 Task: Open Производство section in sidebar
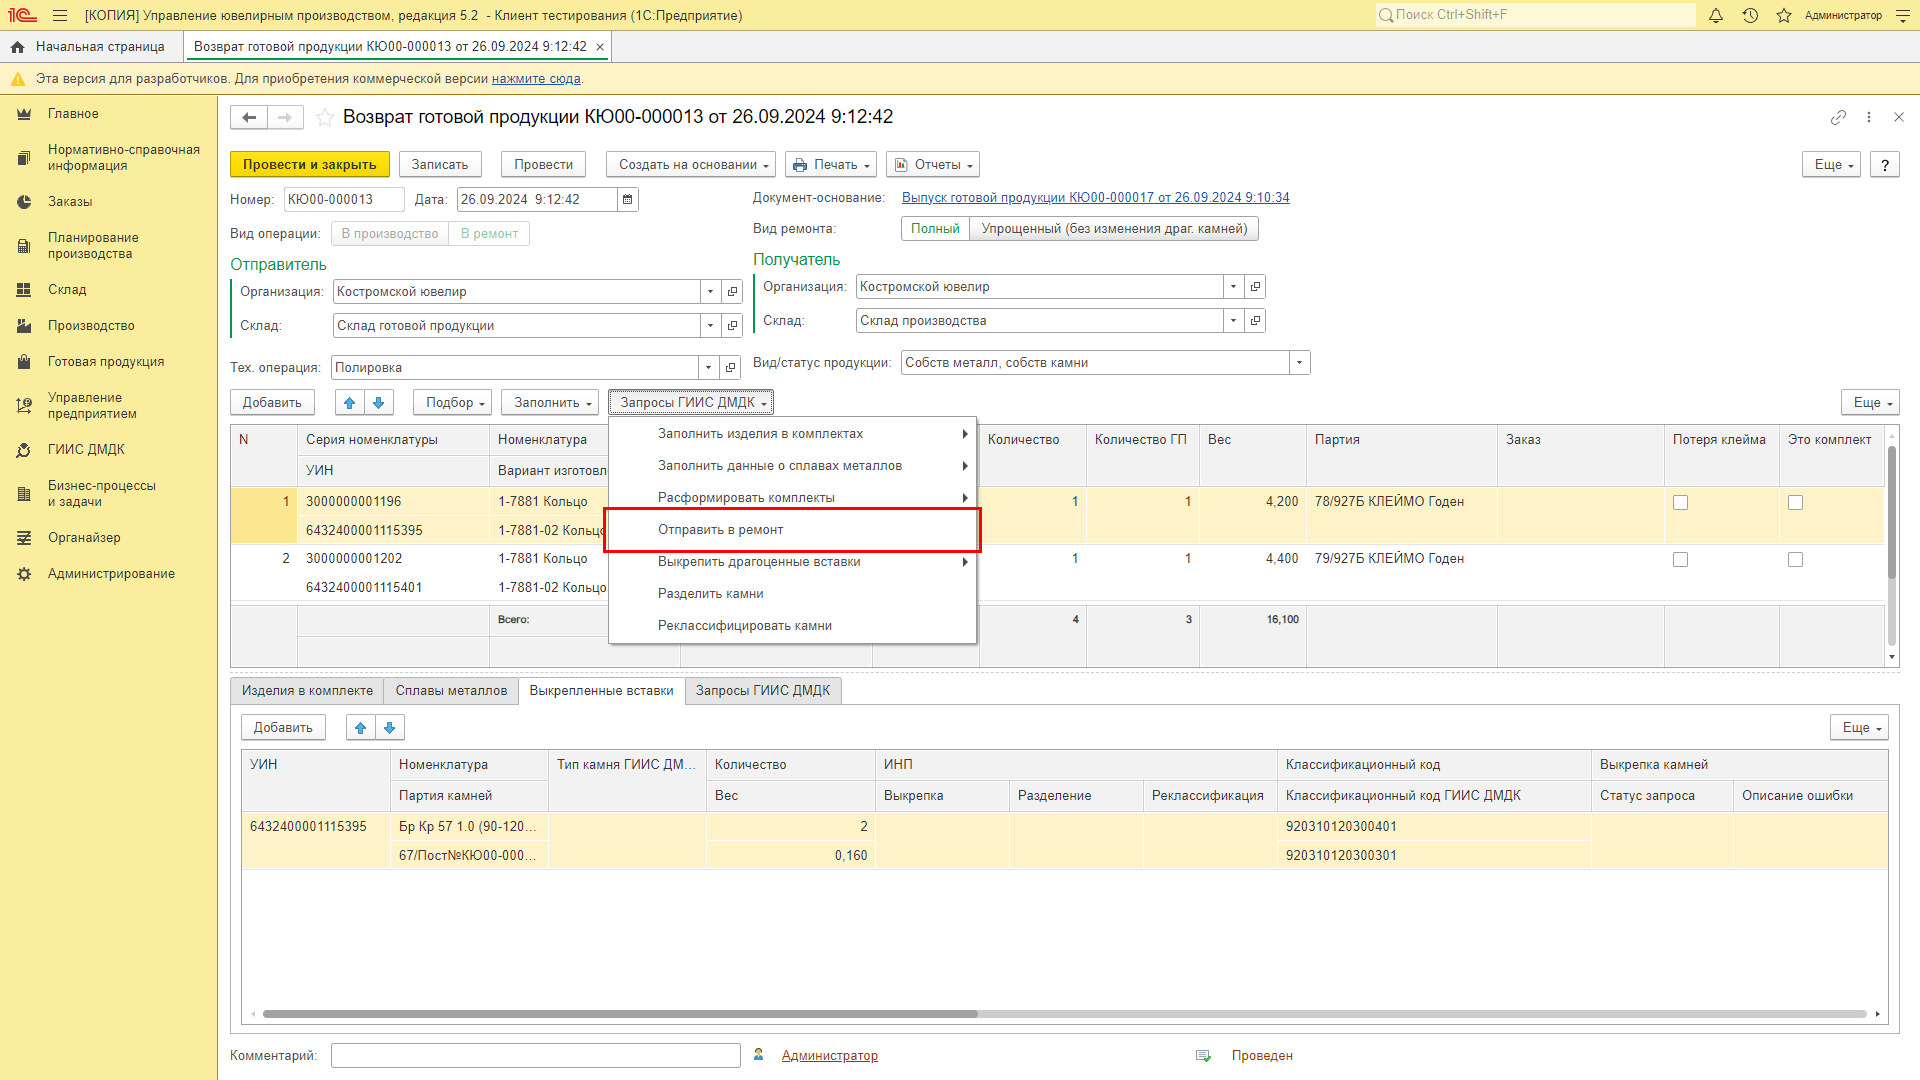tap(91, 326)
